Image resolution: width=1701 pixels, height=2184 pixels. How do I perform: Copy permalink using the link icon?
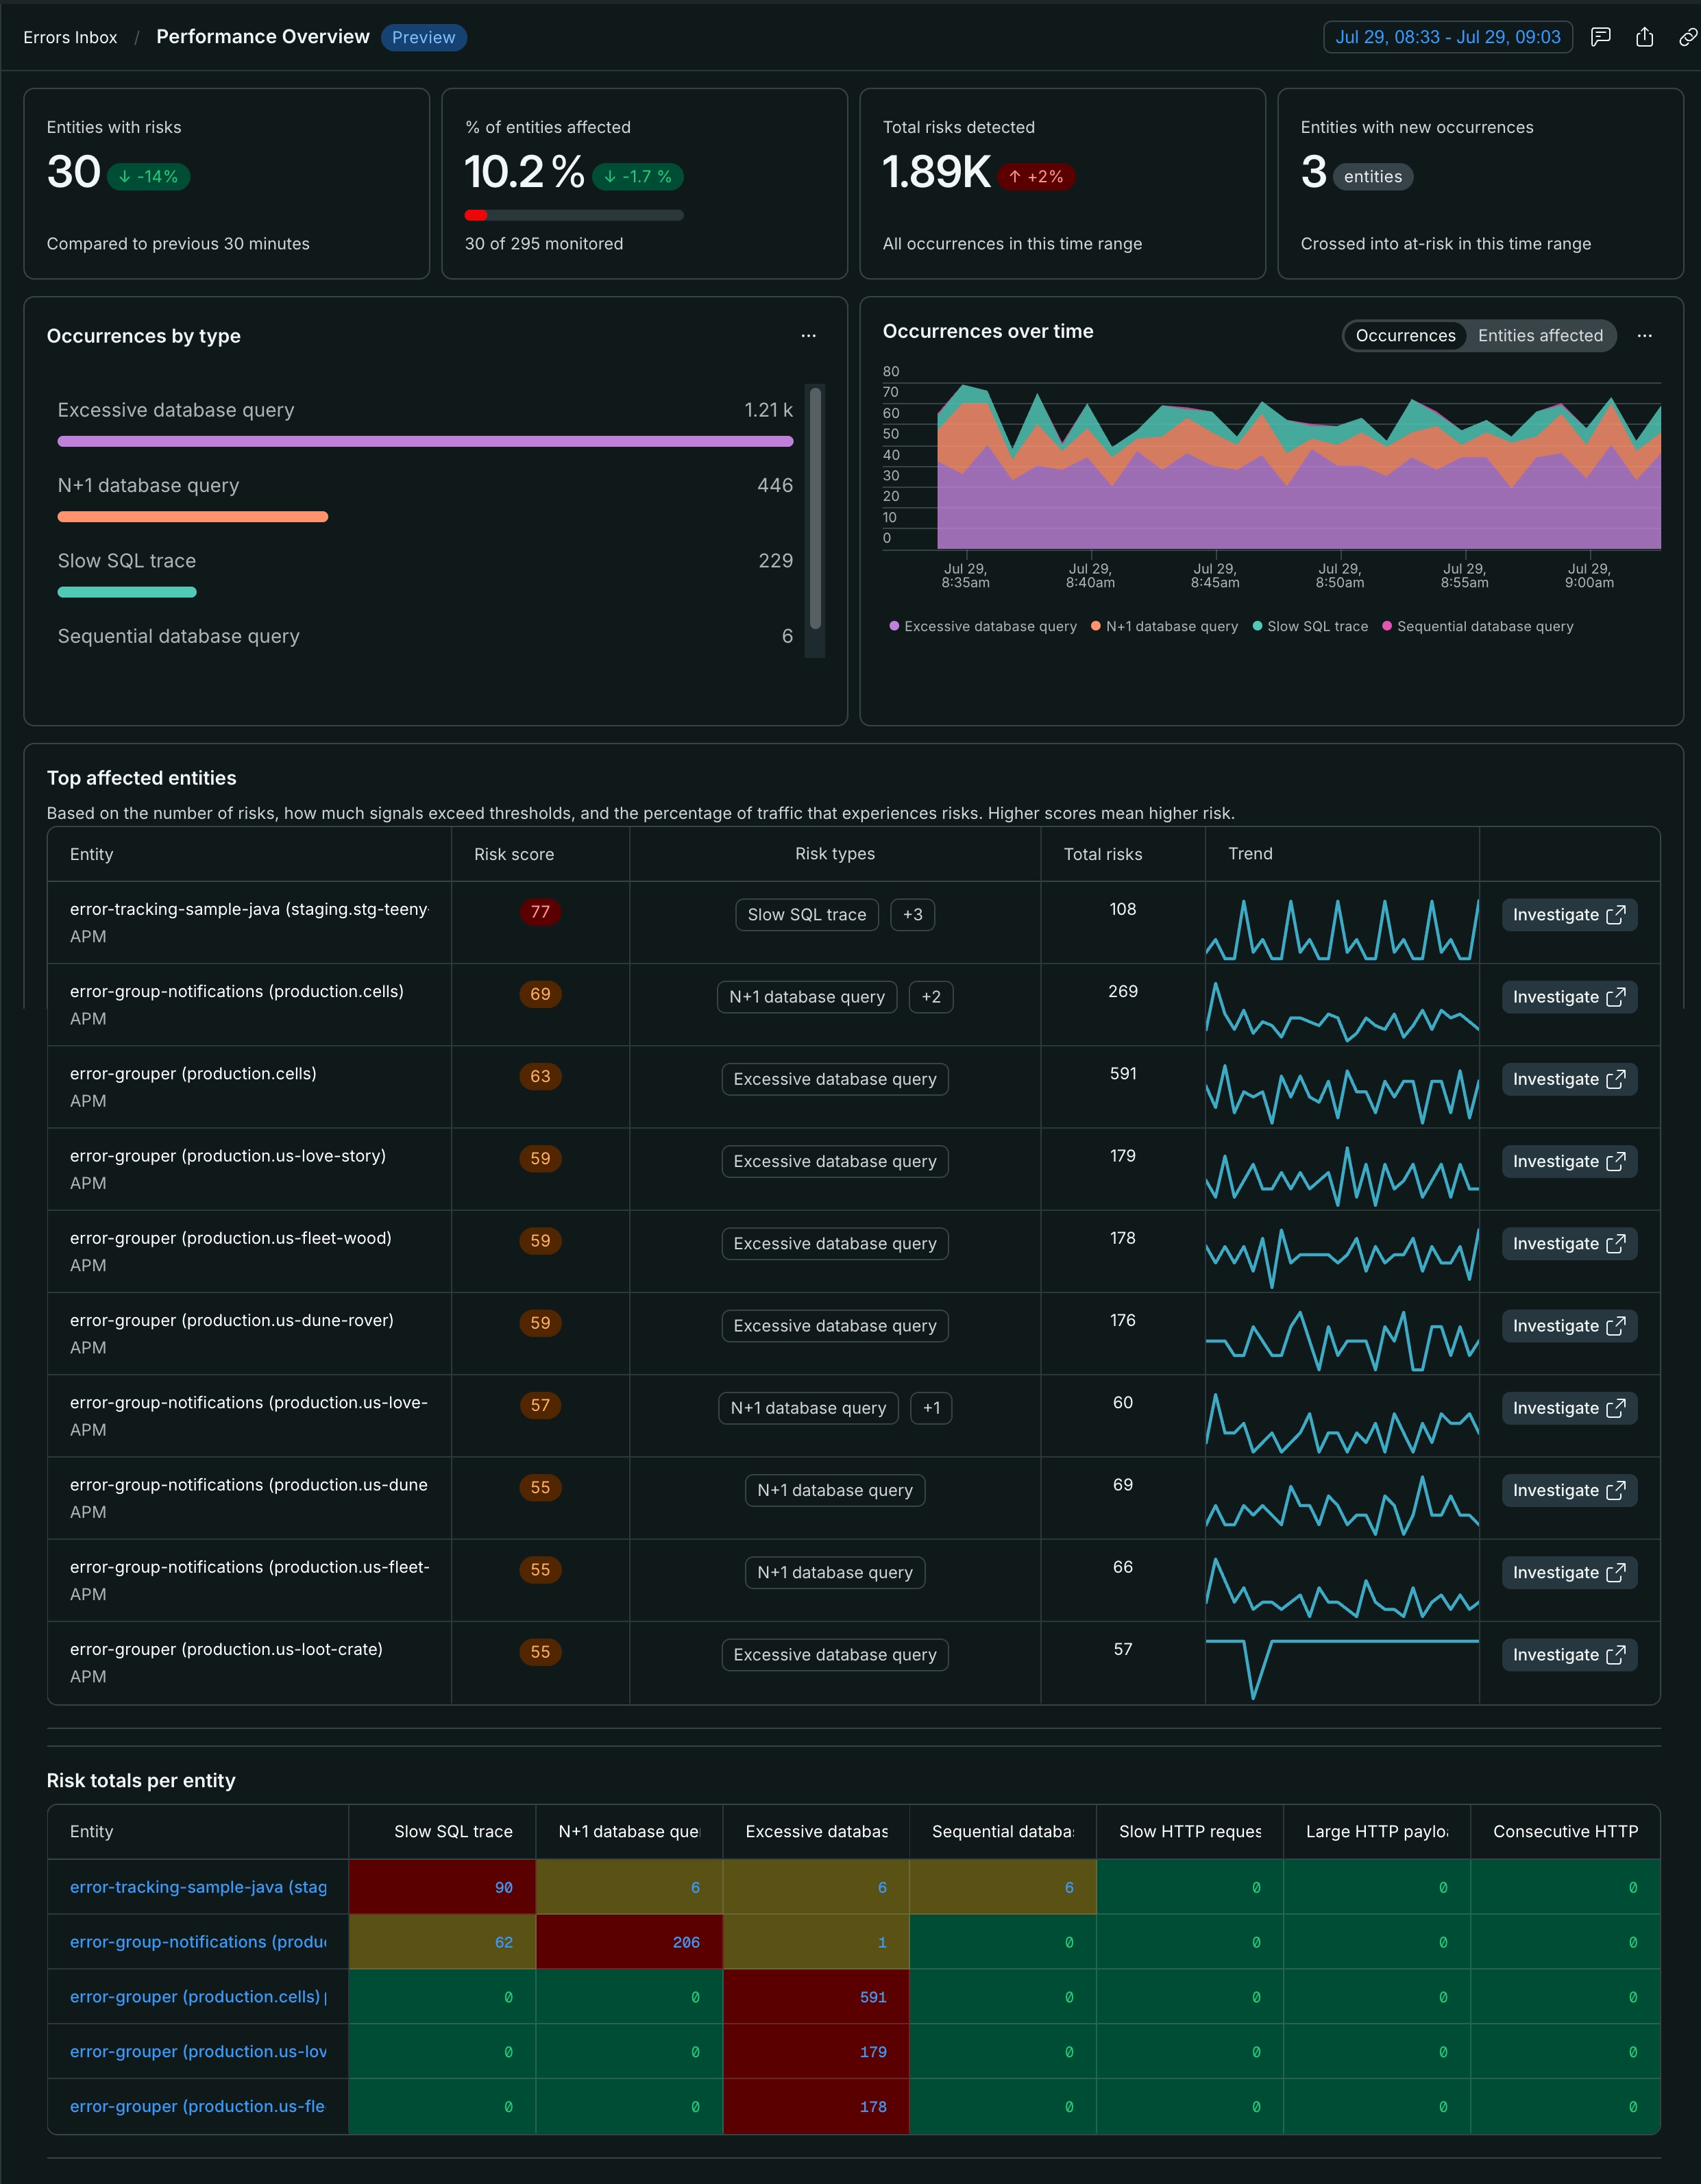[x=1687, y=37]
